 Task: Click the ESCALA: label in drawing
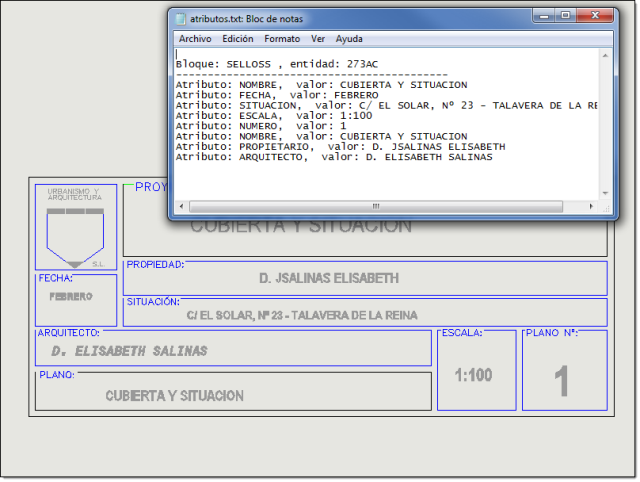462,333
